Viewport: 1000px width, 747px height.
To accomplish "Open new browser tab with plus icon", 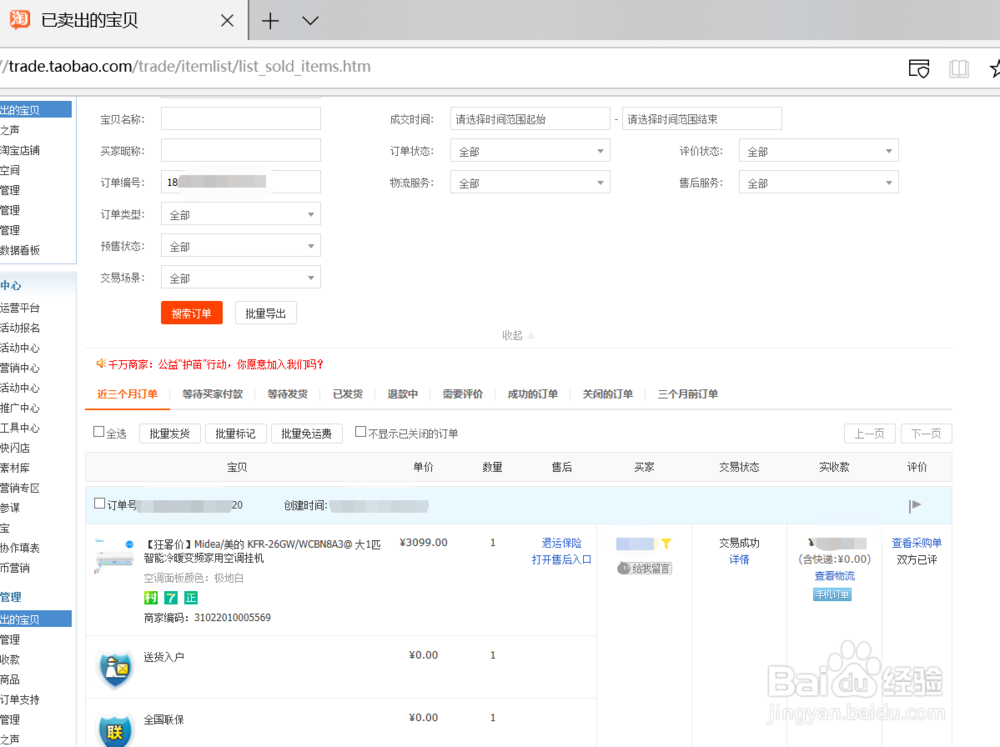I will click(270, 21).
